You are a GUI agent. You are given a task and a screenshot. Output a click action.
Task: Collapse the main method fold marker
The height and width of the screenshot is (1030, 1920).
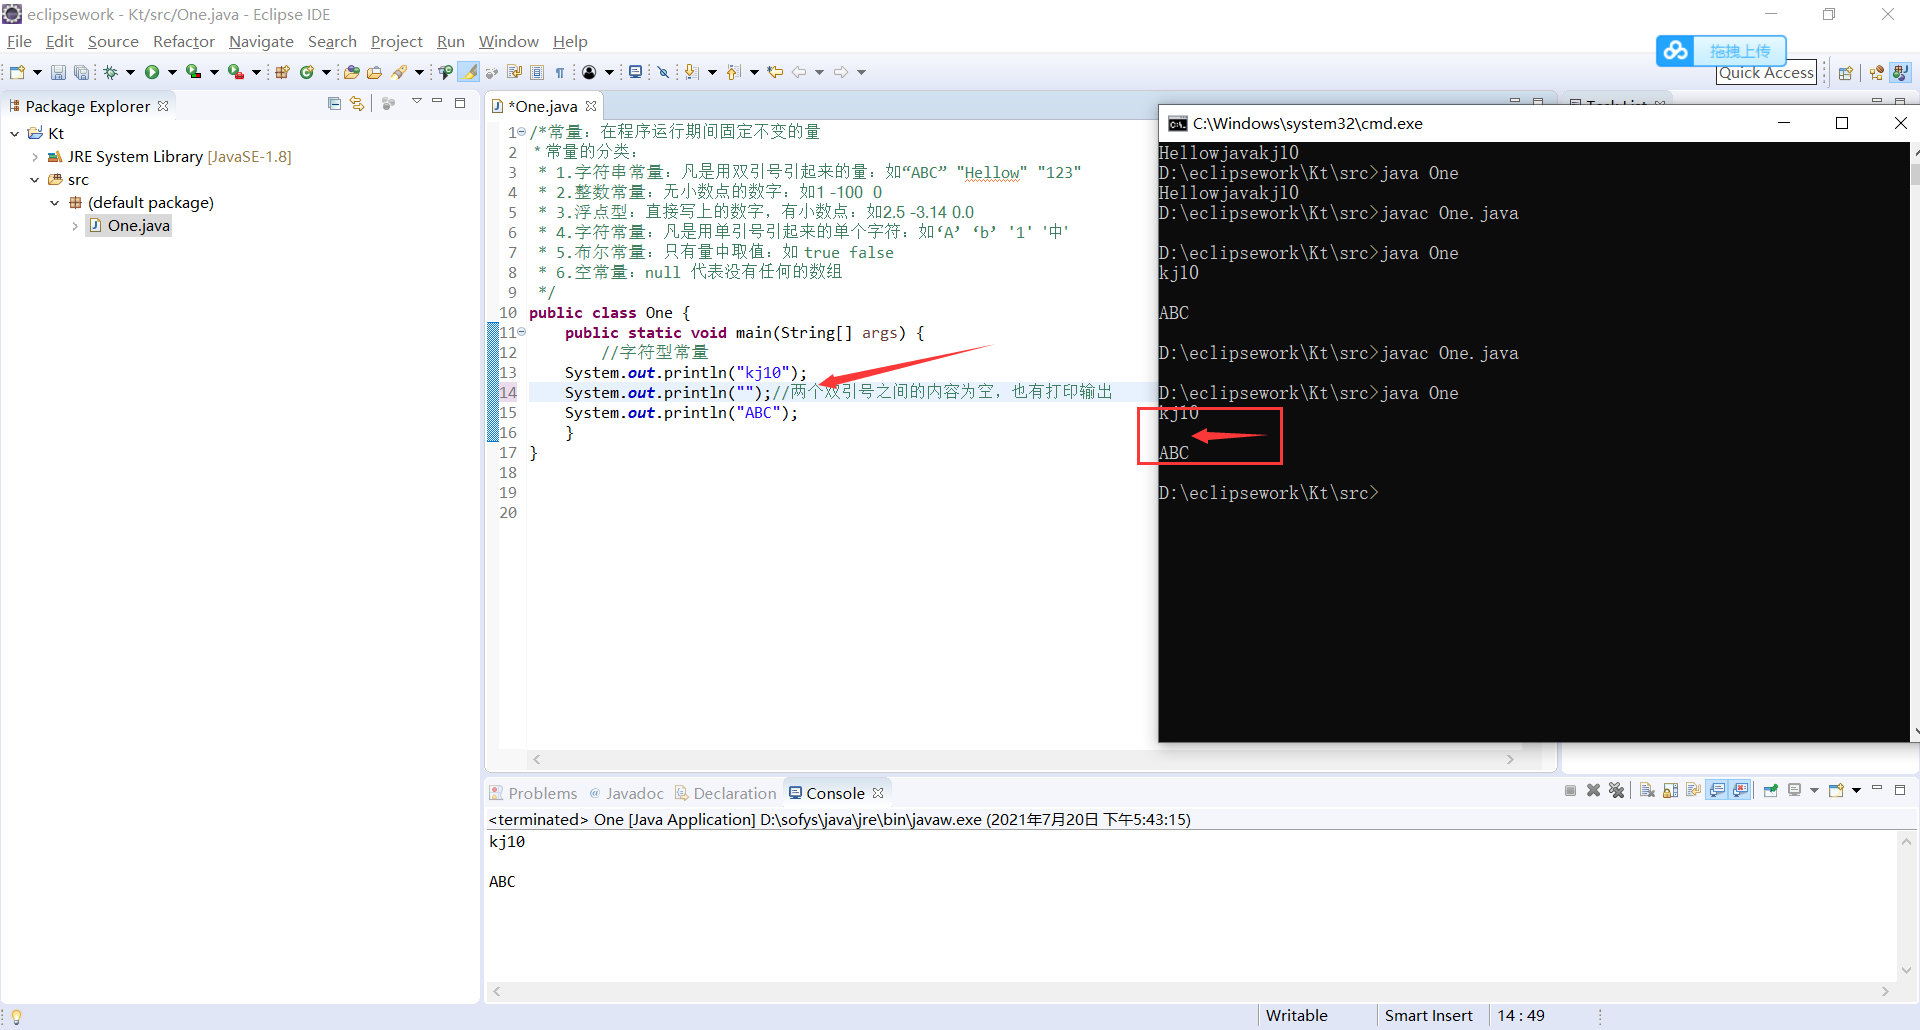[521, 332]
